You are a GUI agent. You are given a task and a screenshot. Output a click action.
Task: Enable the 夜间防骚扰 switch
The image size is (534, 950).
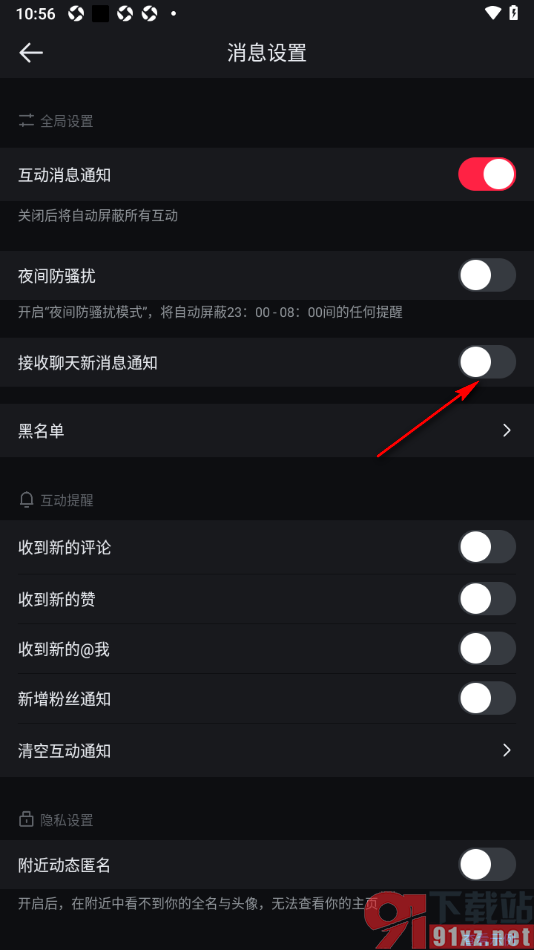[487, 276]
